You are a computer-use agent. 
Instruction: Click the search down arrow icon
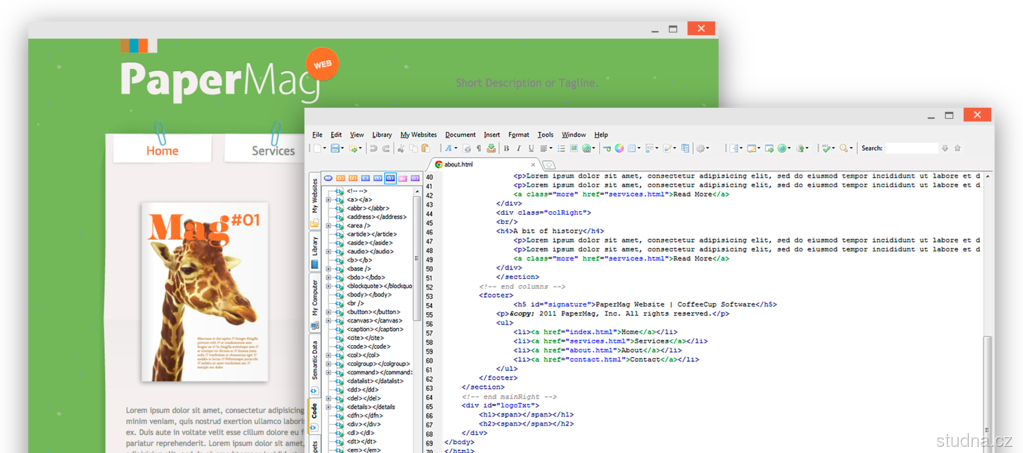pyautogui.click(x=944, y=148)
